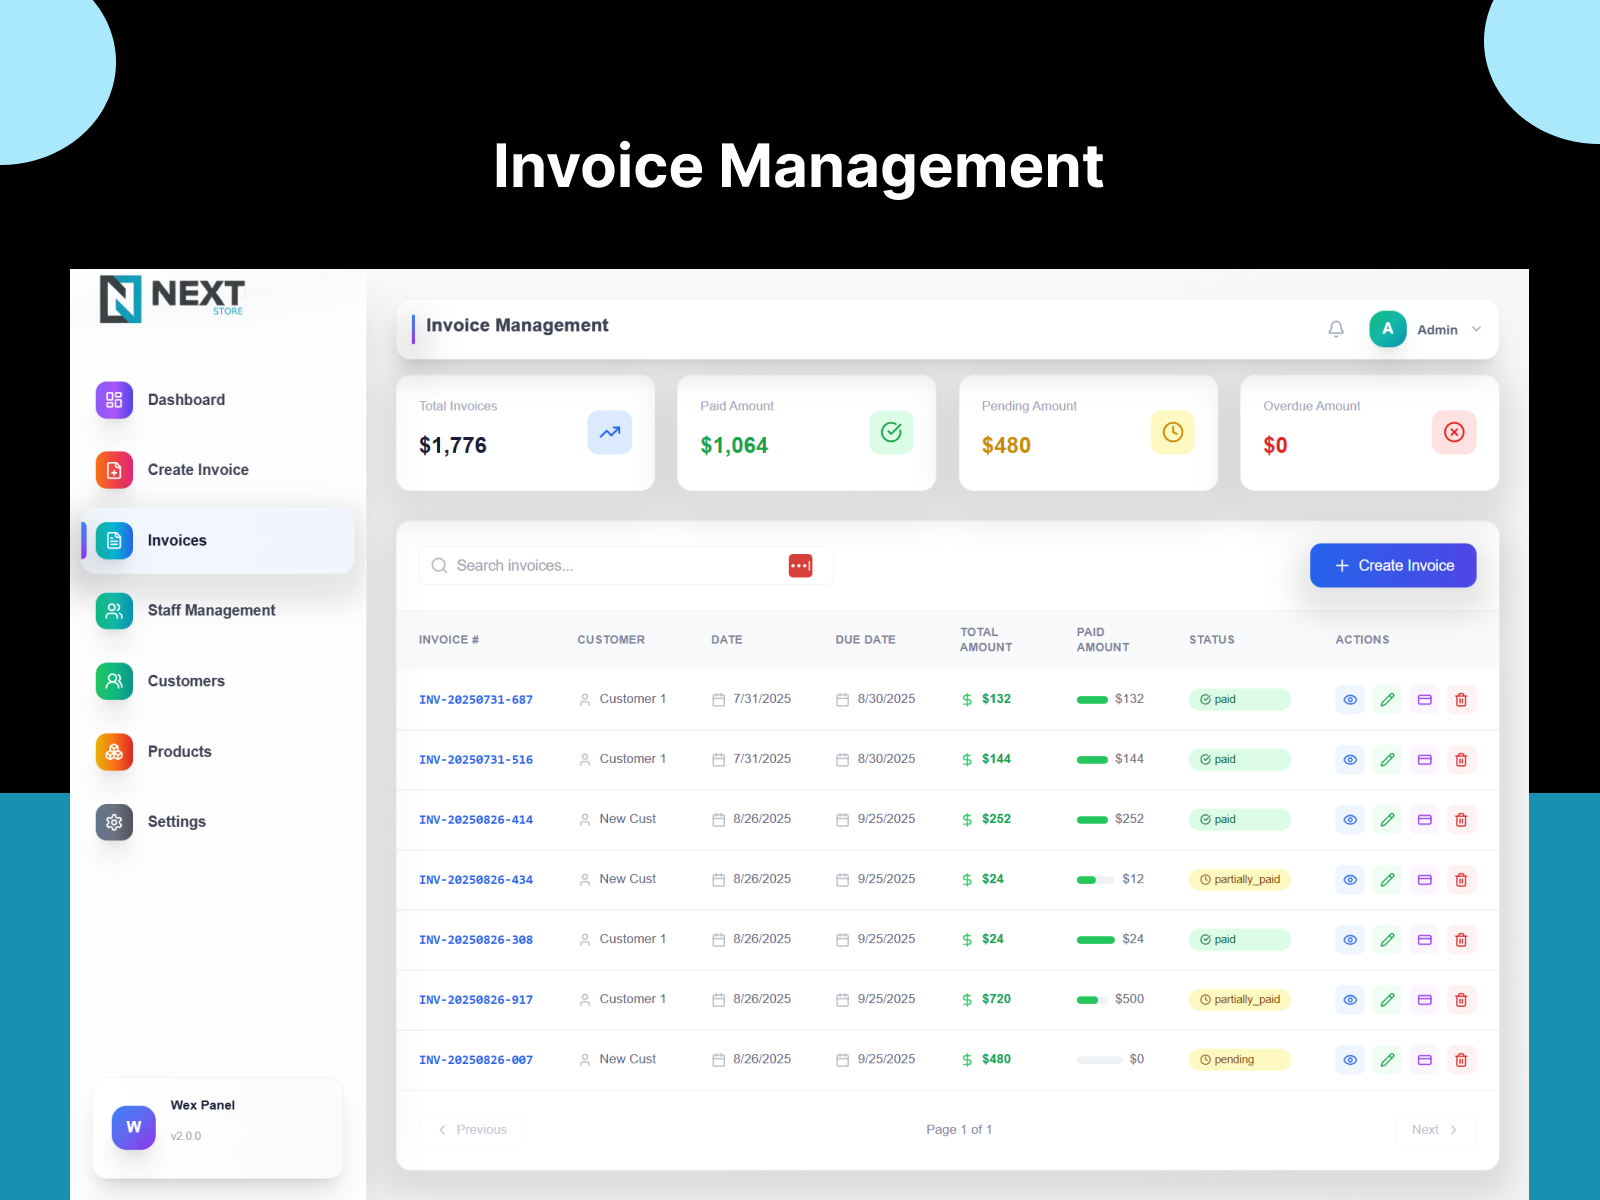This screenshot has height=1200, width=1600.
Task: Focus the Search invoices field
Action: (626, 566)
